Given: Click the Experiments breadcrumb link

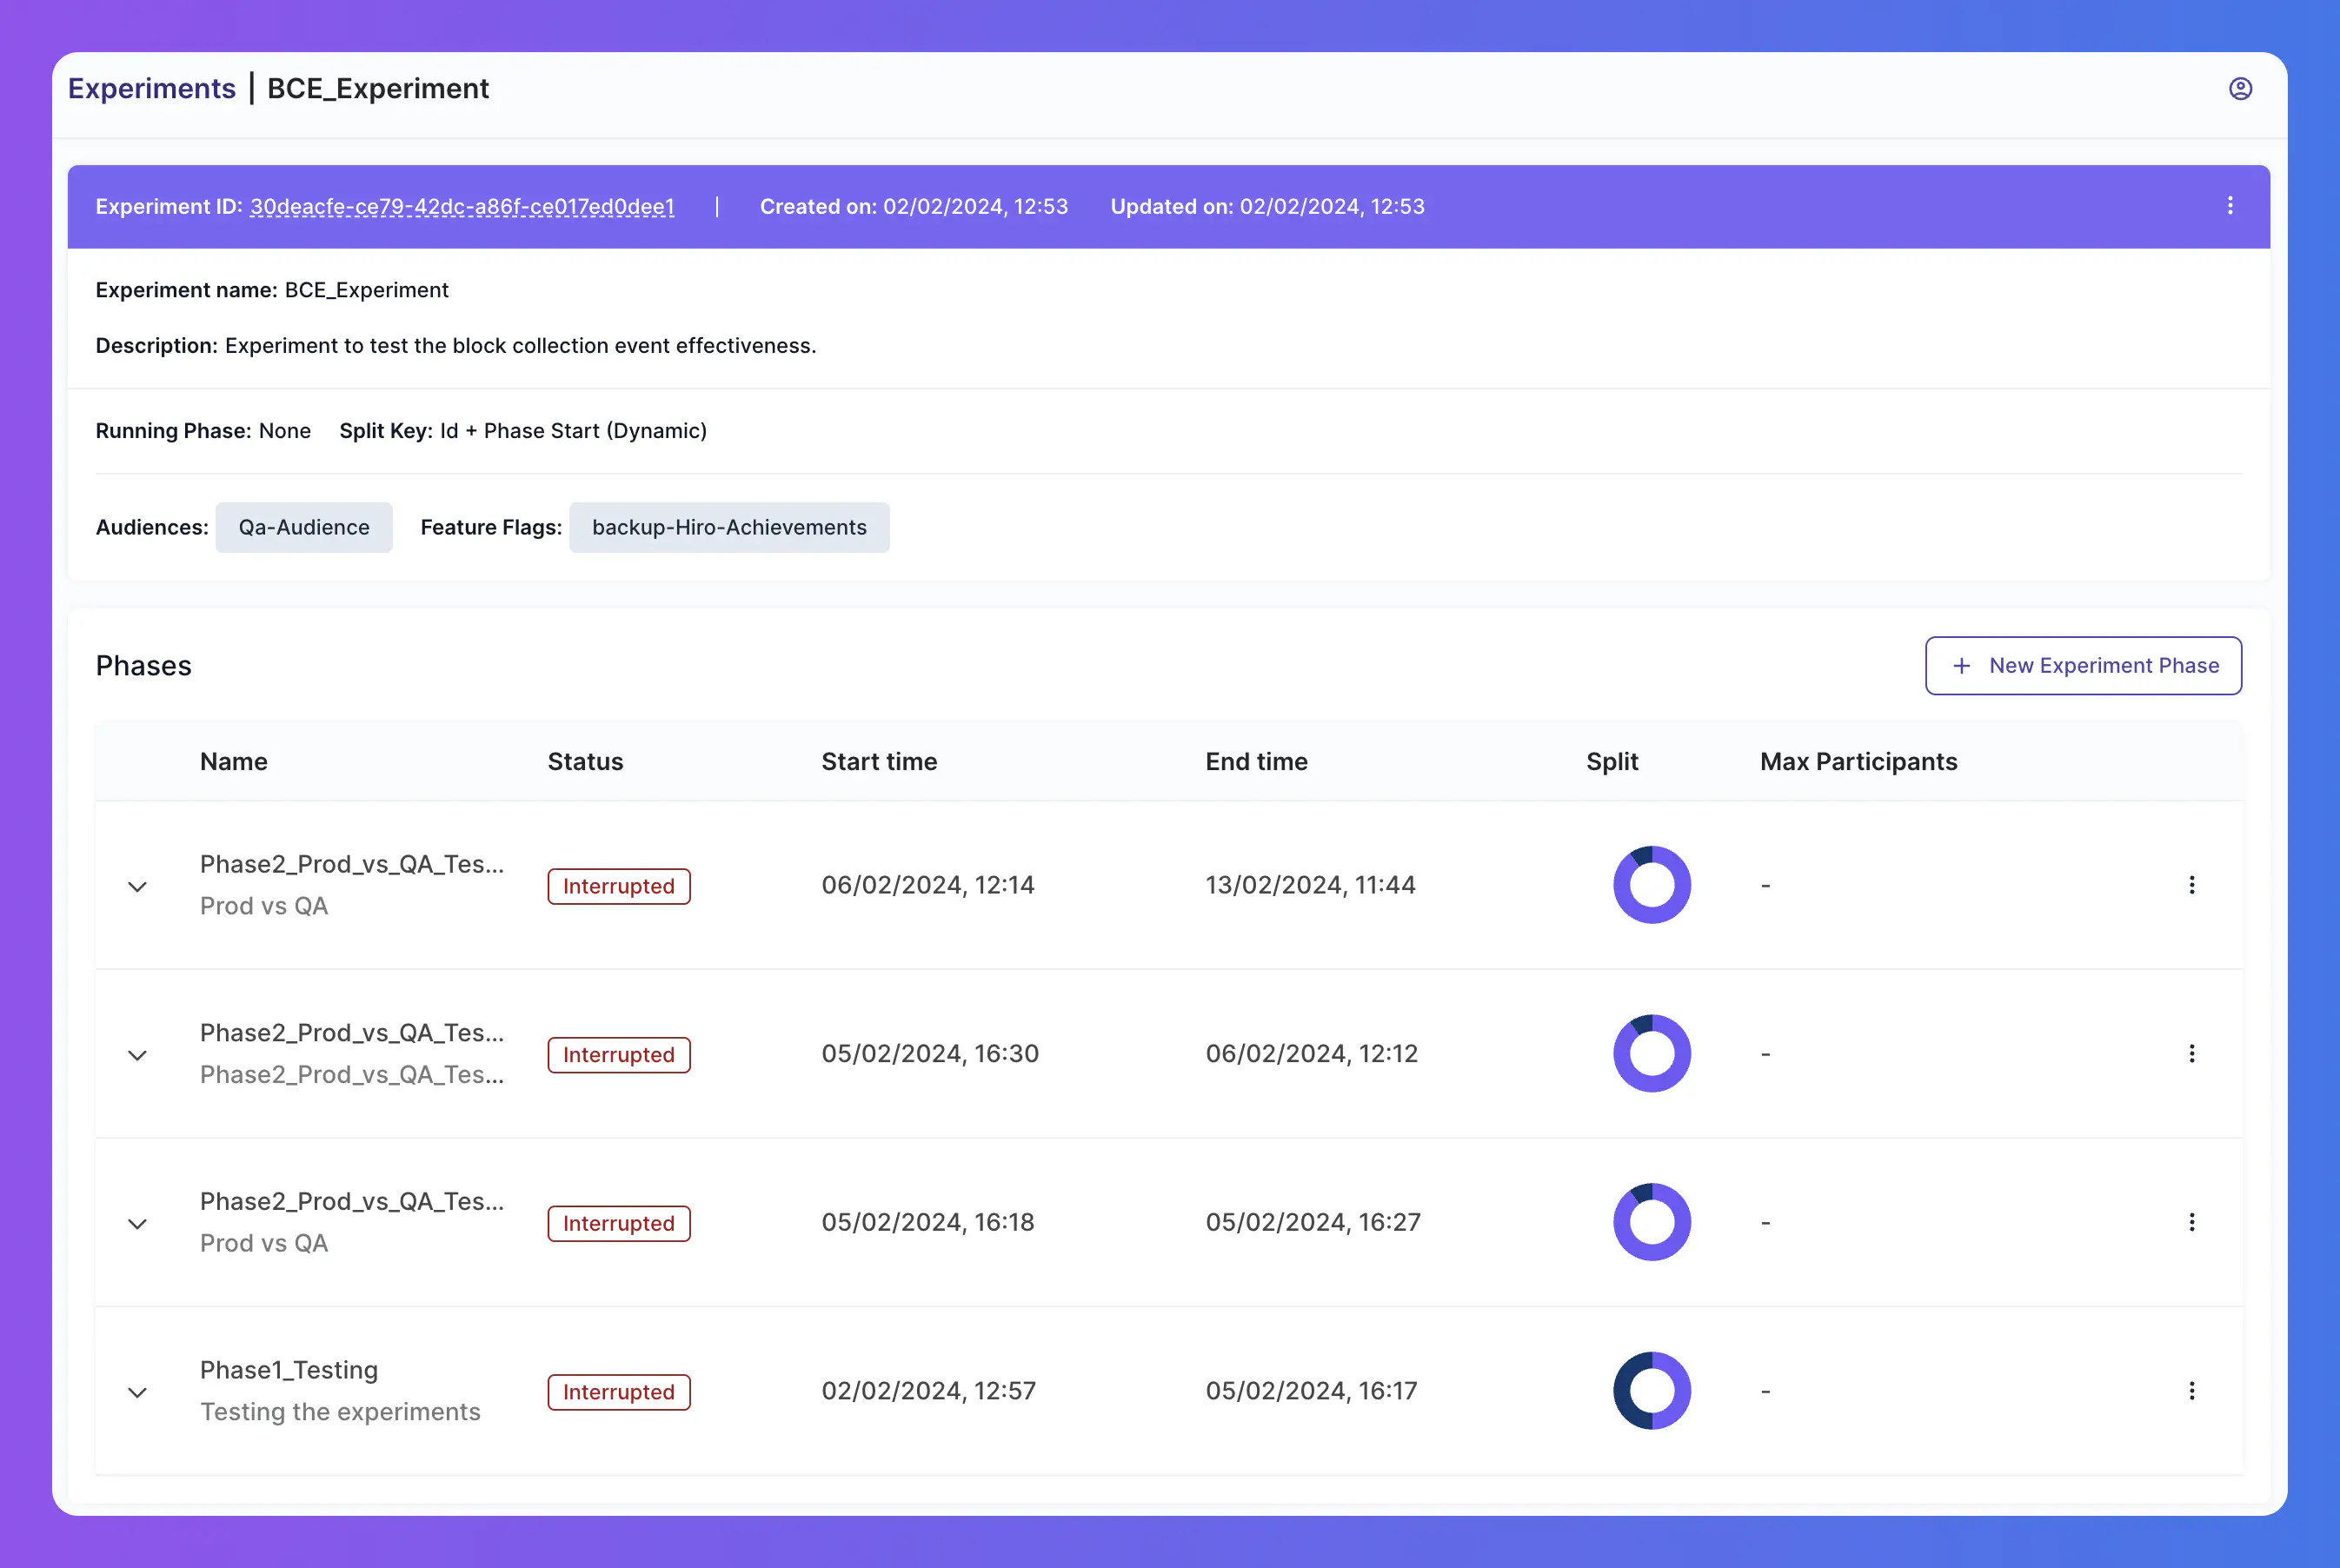Looking at the screenshot, I should tap(150, 86).
